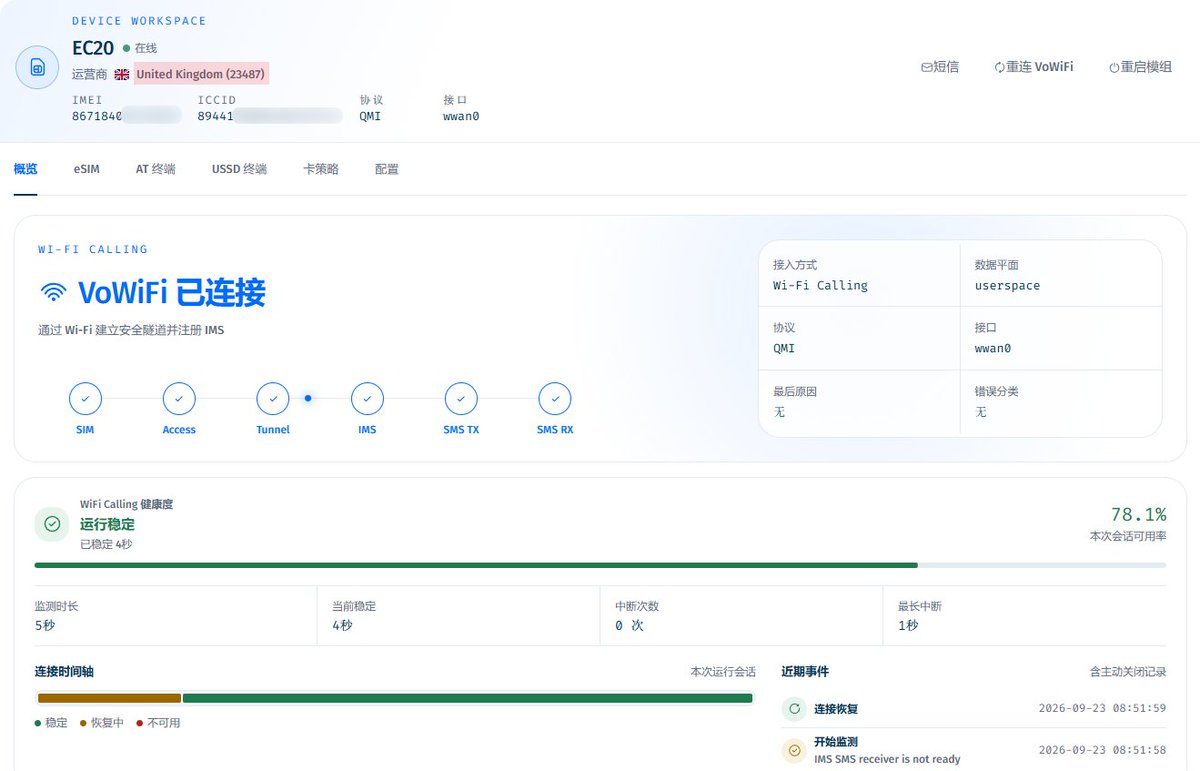This screenshot has height=771, width=1200.
Task: Click the 稳定 legend item
Action: click(x=51, y=723)
